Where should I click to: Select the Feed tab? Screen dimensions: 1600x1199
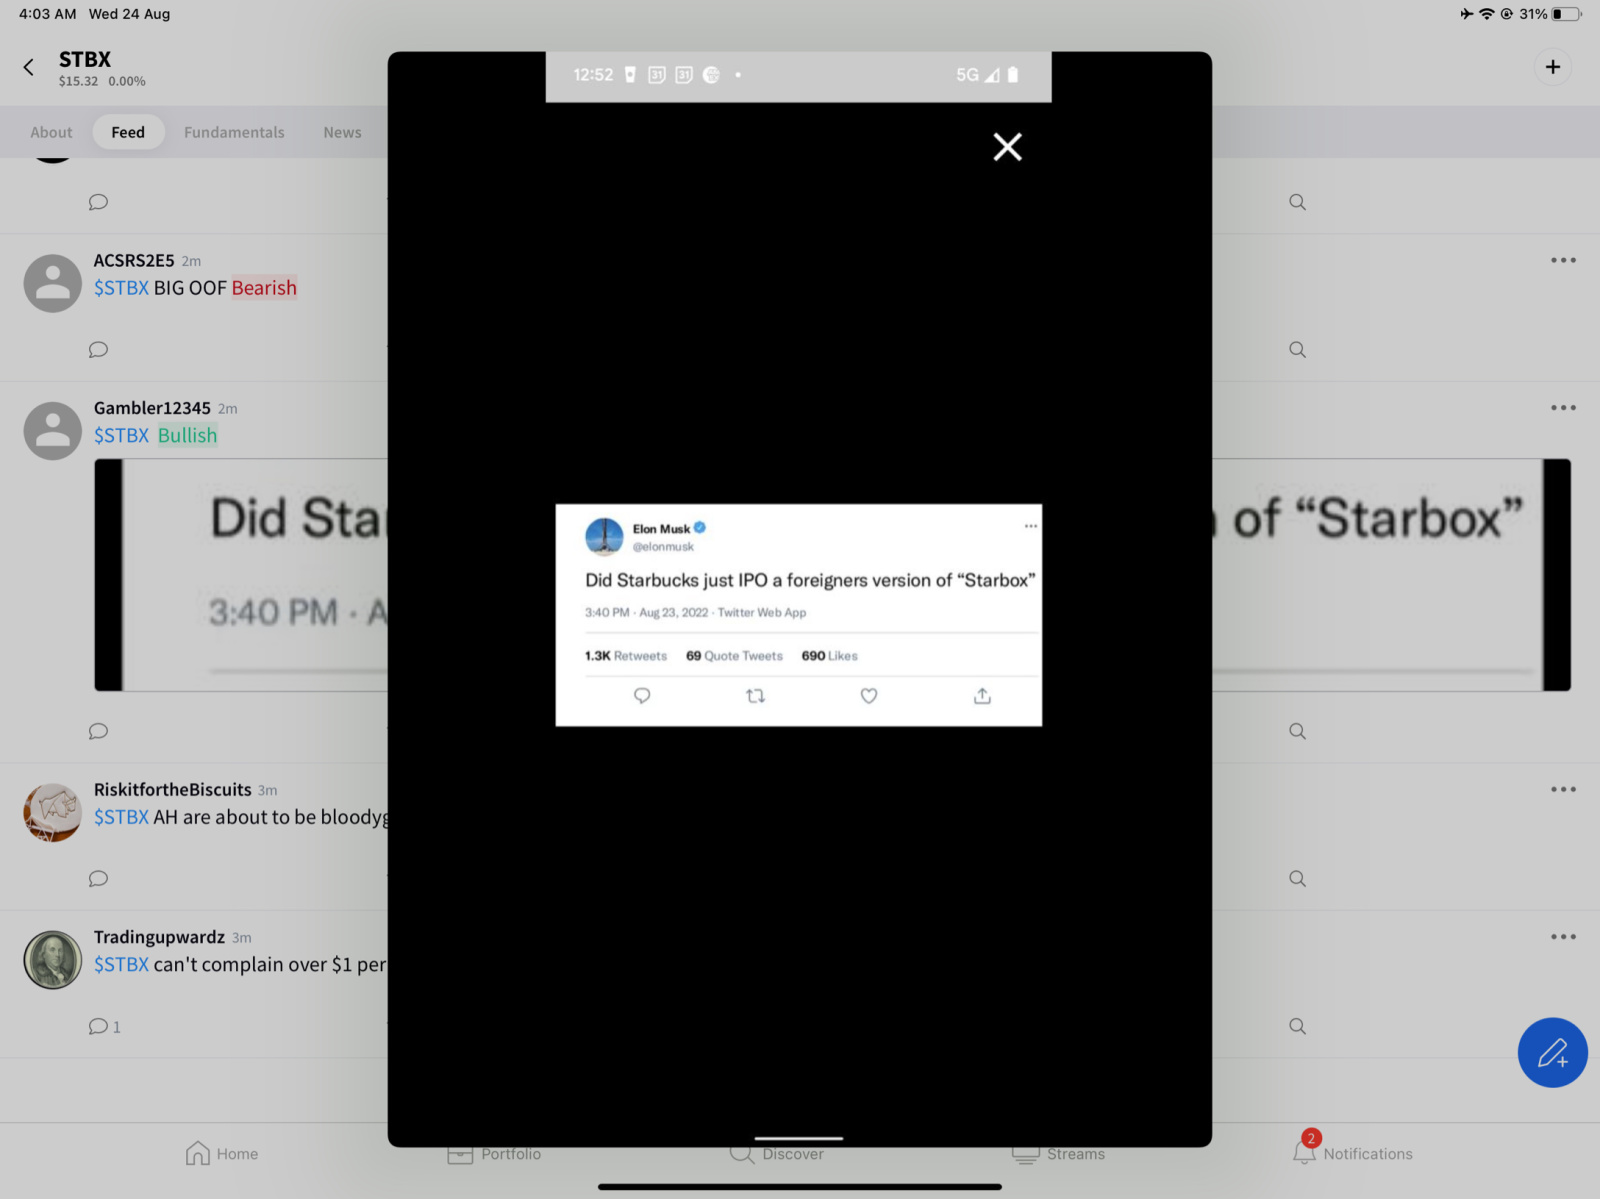[x=128, y=132]
